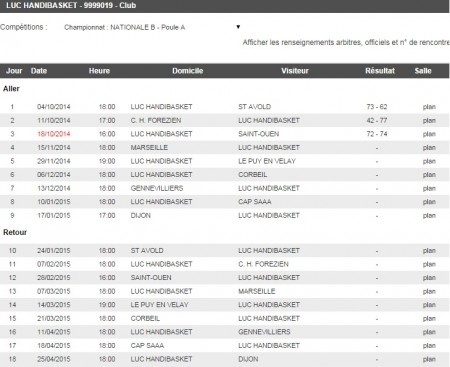Click the 42 - 77 result score
Viewport: 450px width, 367px height.
377,120
